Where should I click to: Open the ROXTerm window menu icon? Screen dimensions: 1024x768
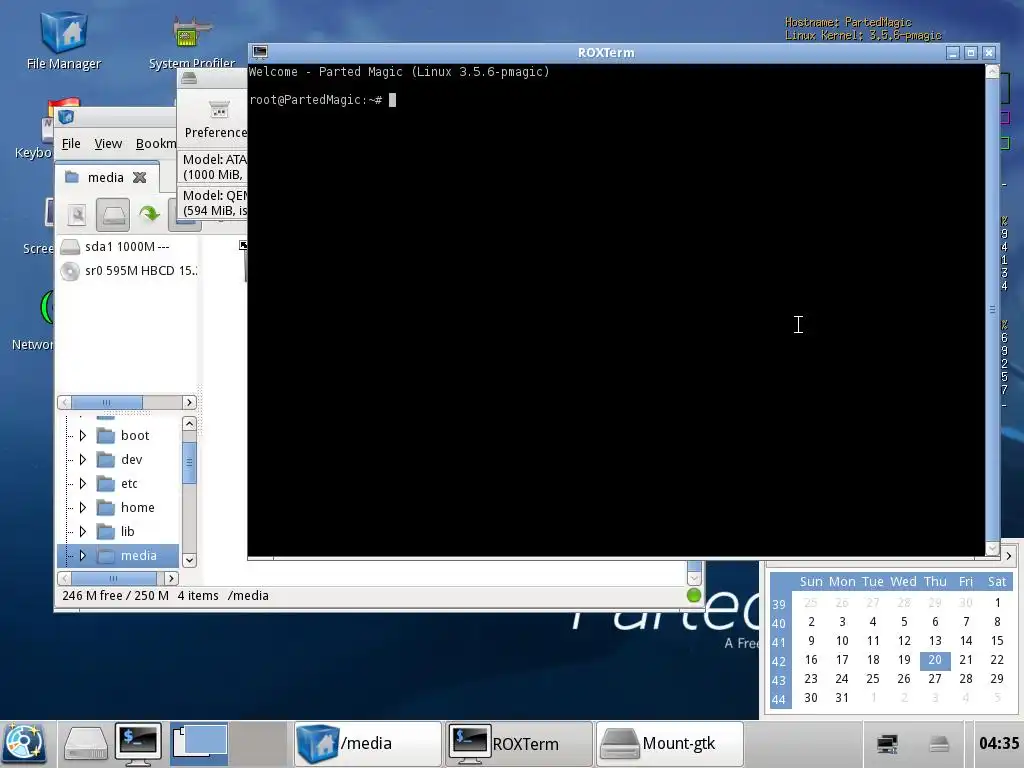tap(260, 52)
